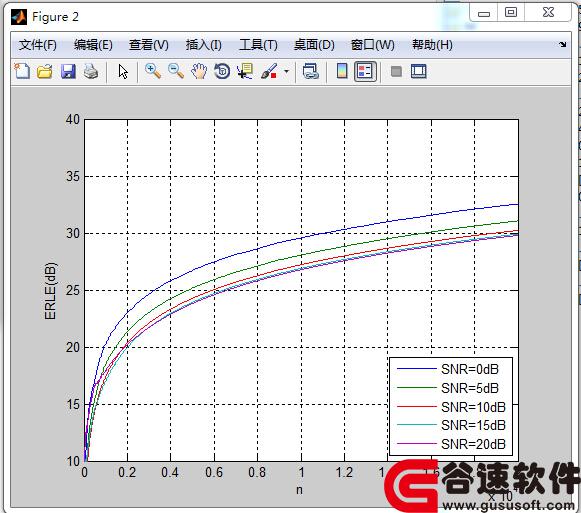Toggle the Insert Legend button

point(365,72)
